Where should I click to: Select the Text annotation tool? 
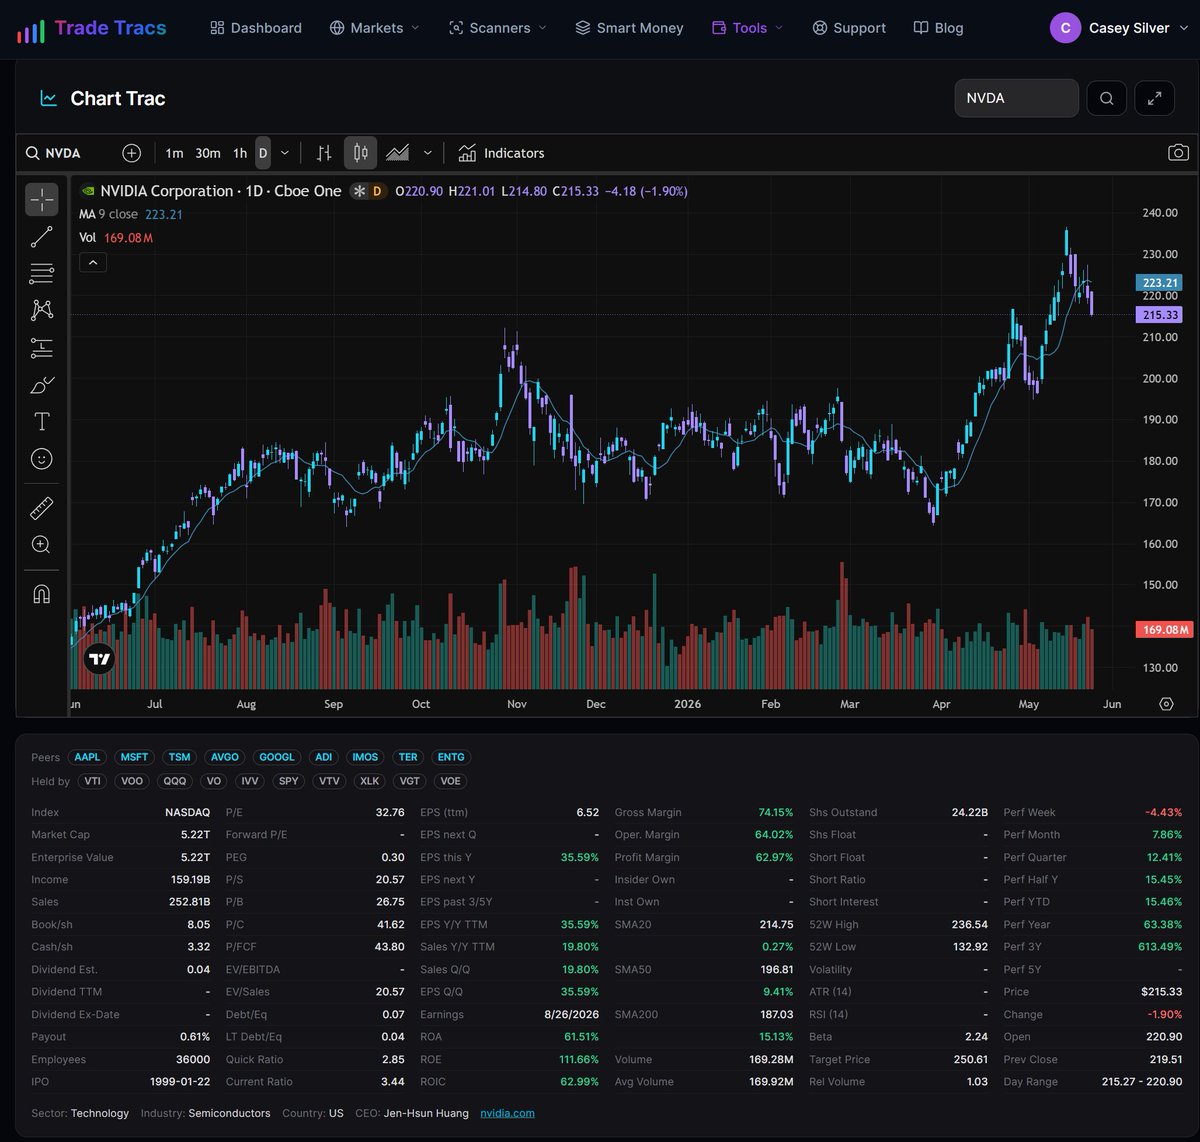tap(42, 421)
